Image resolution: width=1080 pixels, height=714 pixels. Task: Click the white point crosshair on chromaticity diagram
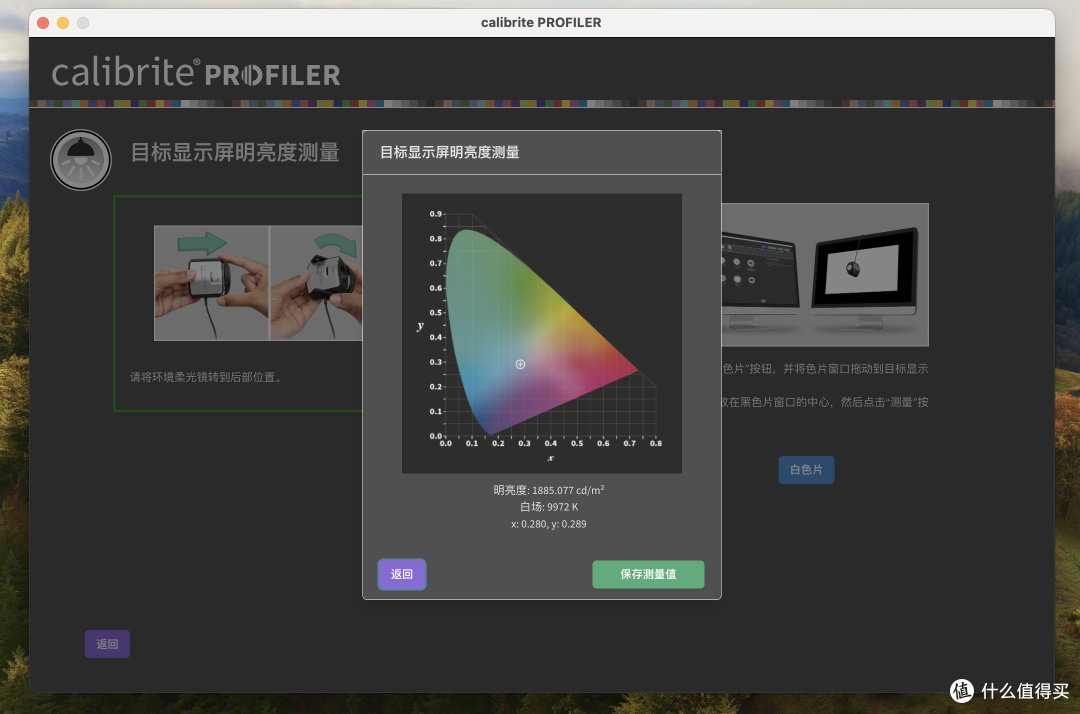tap(520, 364)
